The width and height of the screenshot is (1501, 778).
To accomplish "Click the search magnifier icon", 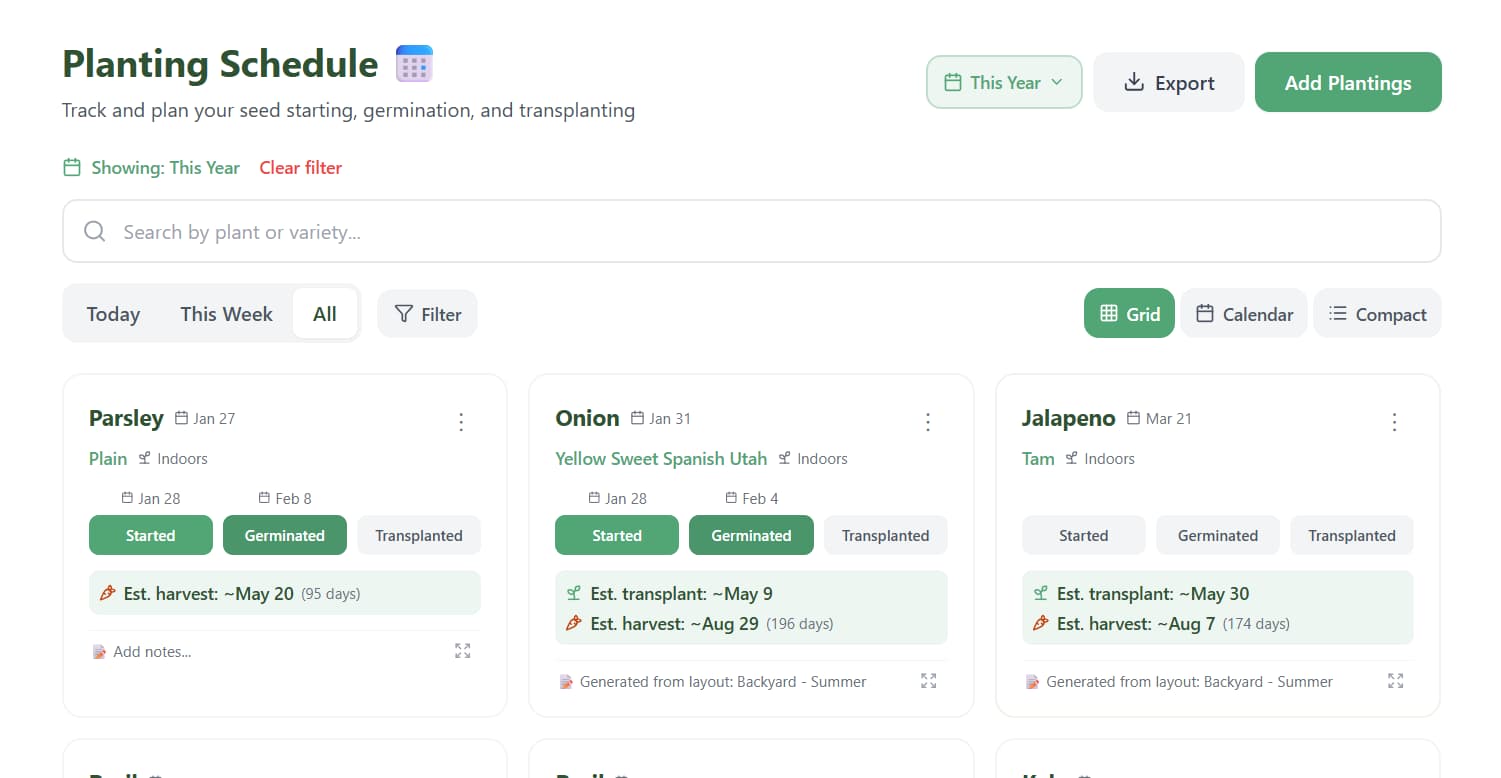I will 94,231.
